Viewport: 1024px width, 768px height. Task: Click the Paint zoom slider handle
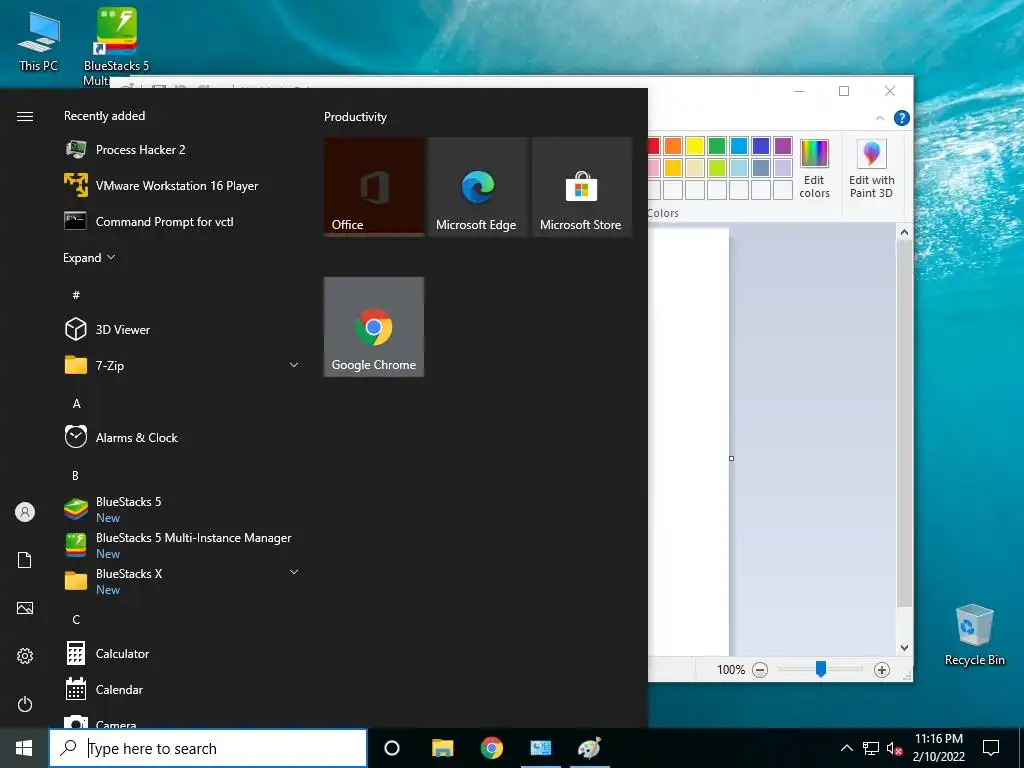821,669
